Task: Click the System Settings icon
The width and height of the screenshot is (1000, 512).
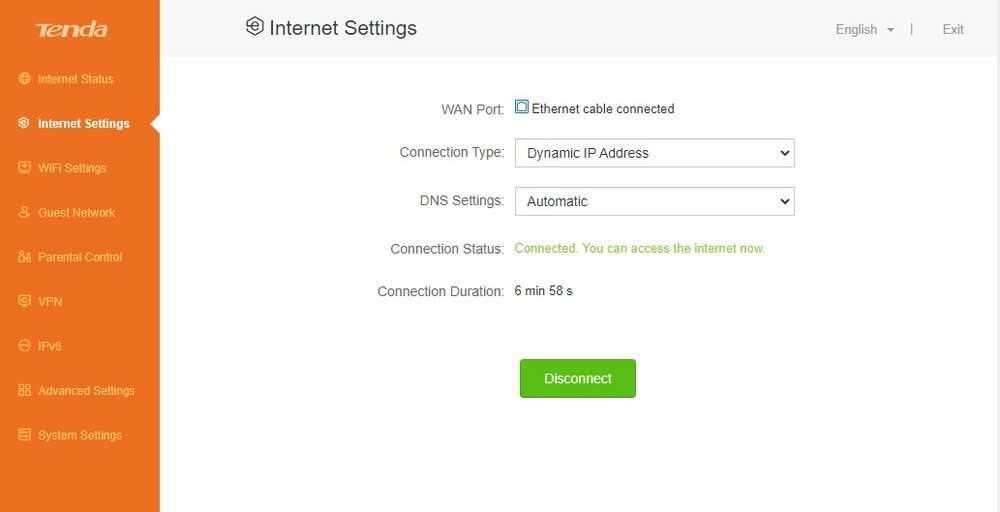Action: [25, 435]
